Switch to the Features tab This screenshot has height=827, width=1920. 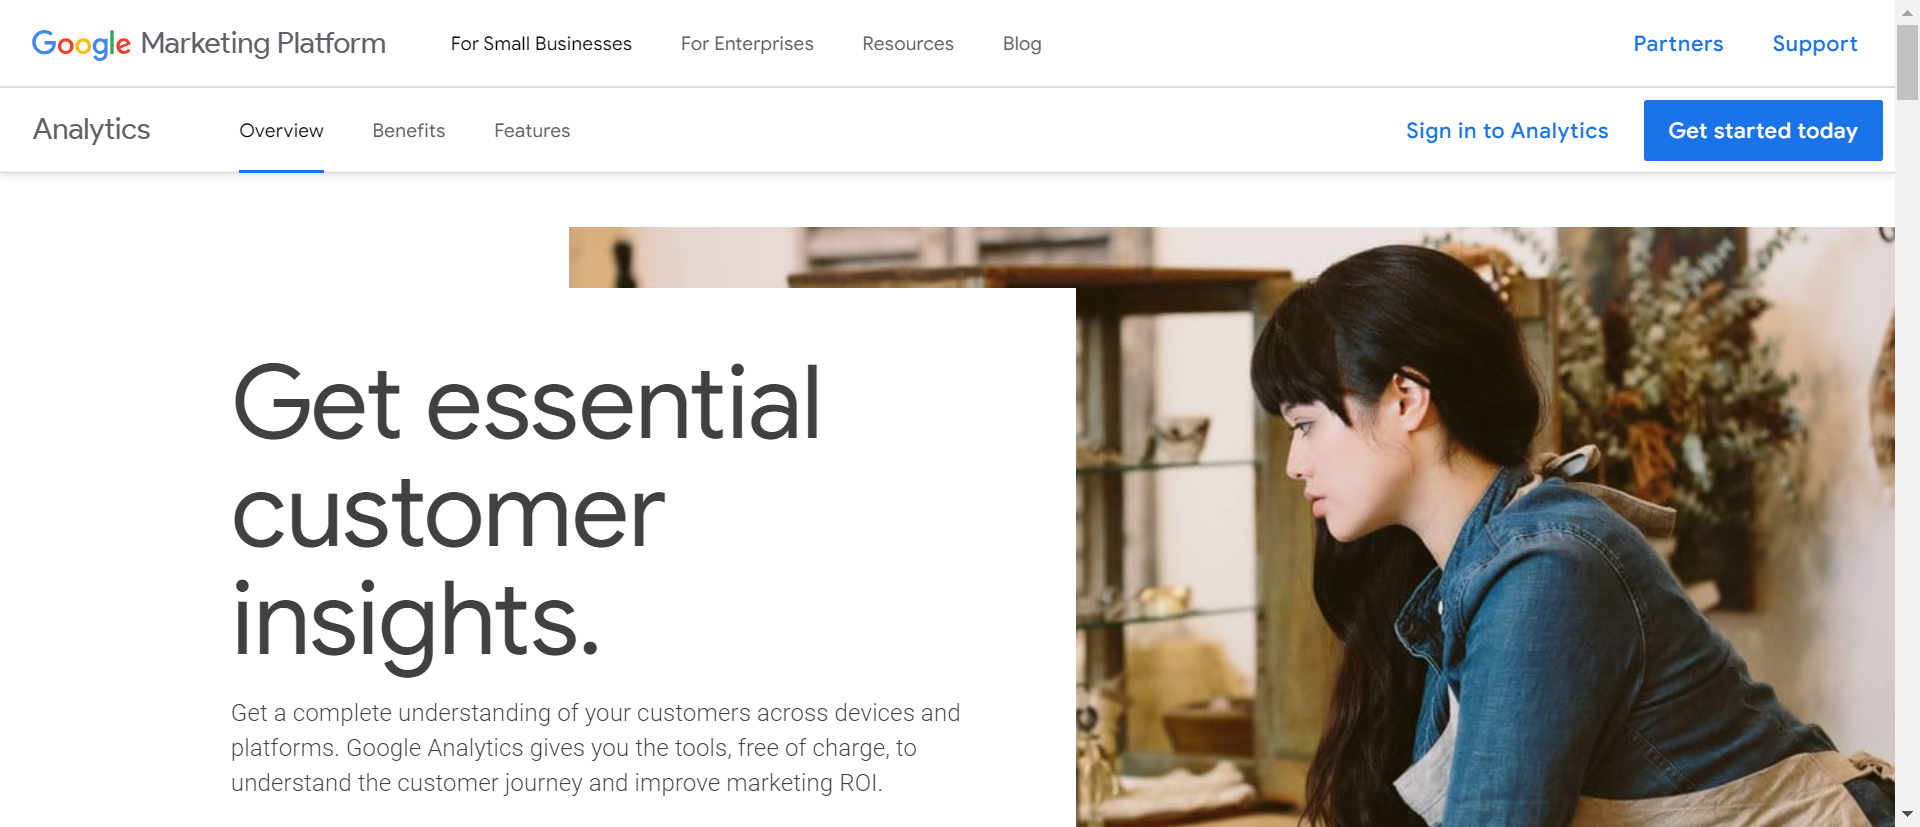point(532,131)
